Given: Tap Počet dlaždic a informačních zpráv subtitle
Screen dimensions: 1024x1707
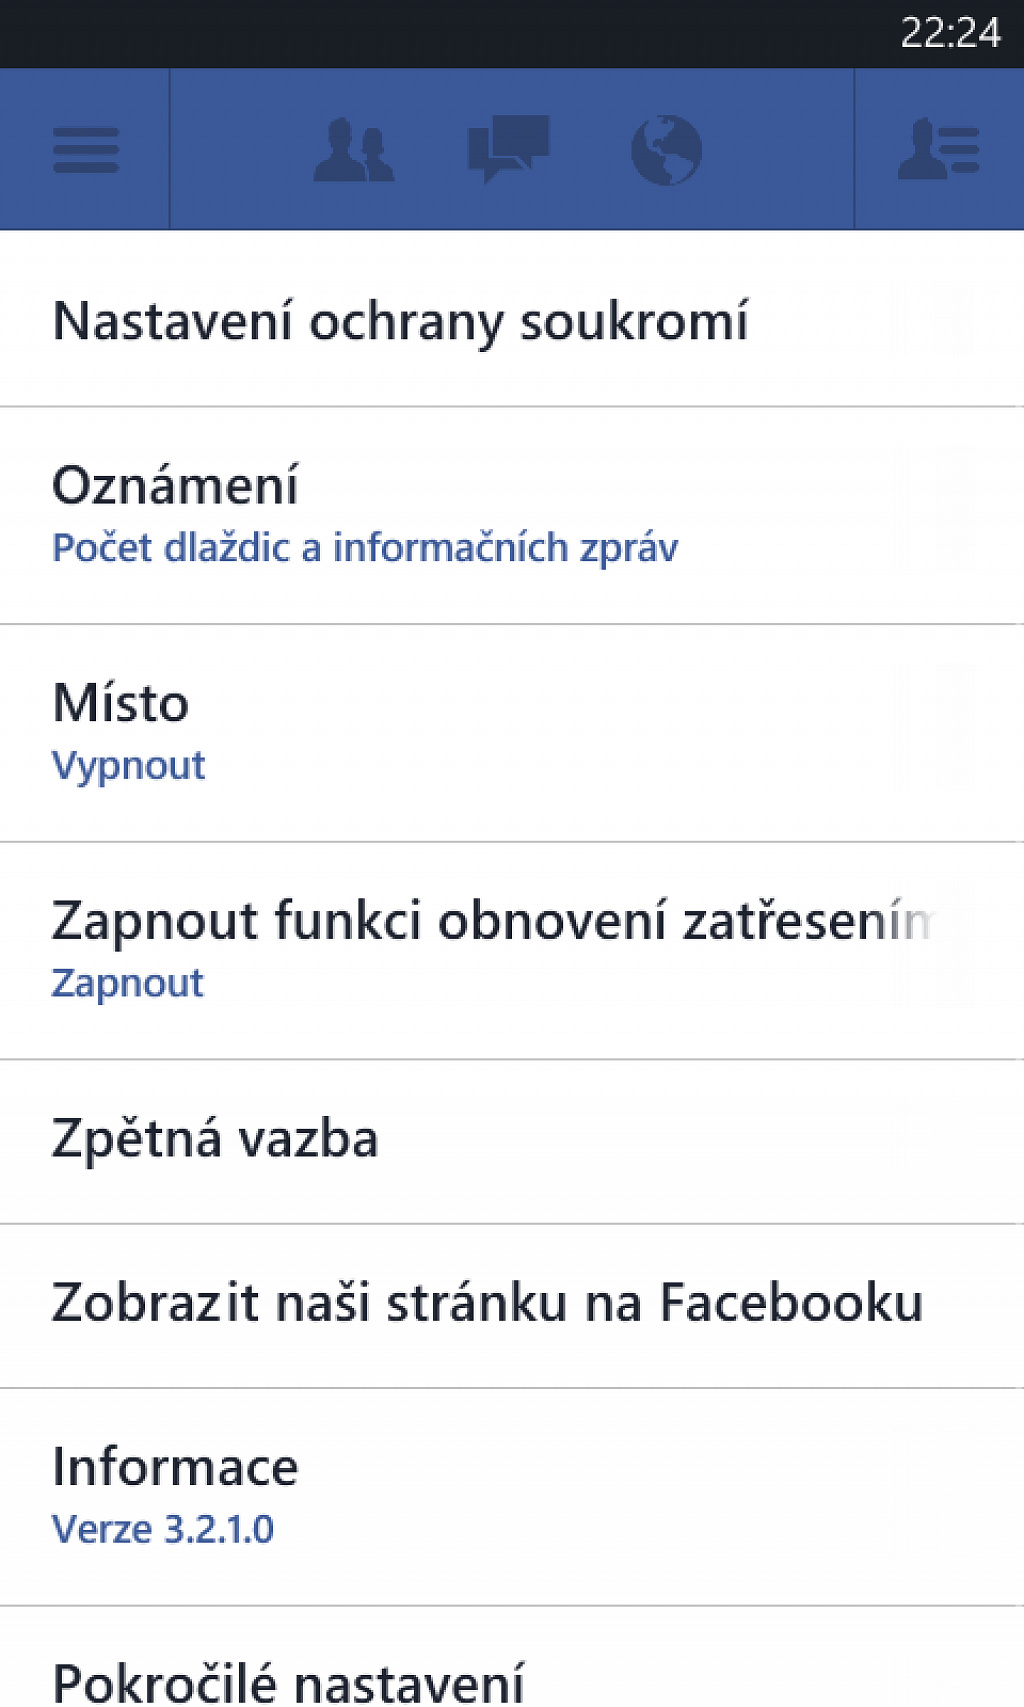Looking at the screenshot, I should pos(365,548).
